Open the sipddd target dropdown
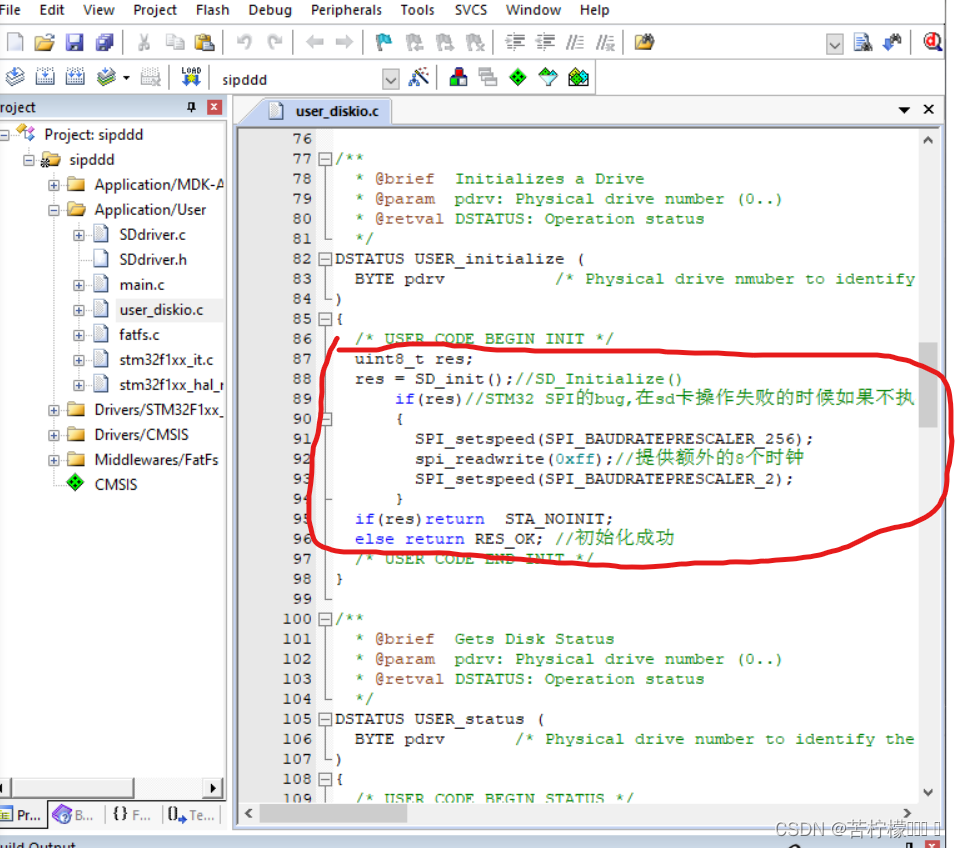This screenshot has height=848, width=955. point(390,79)
